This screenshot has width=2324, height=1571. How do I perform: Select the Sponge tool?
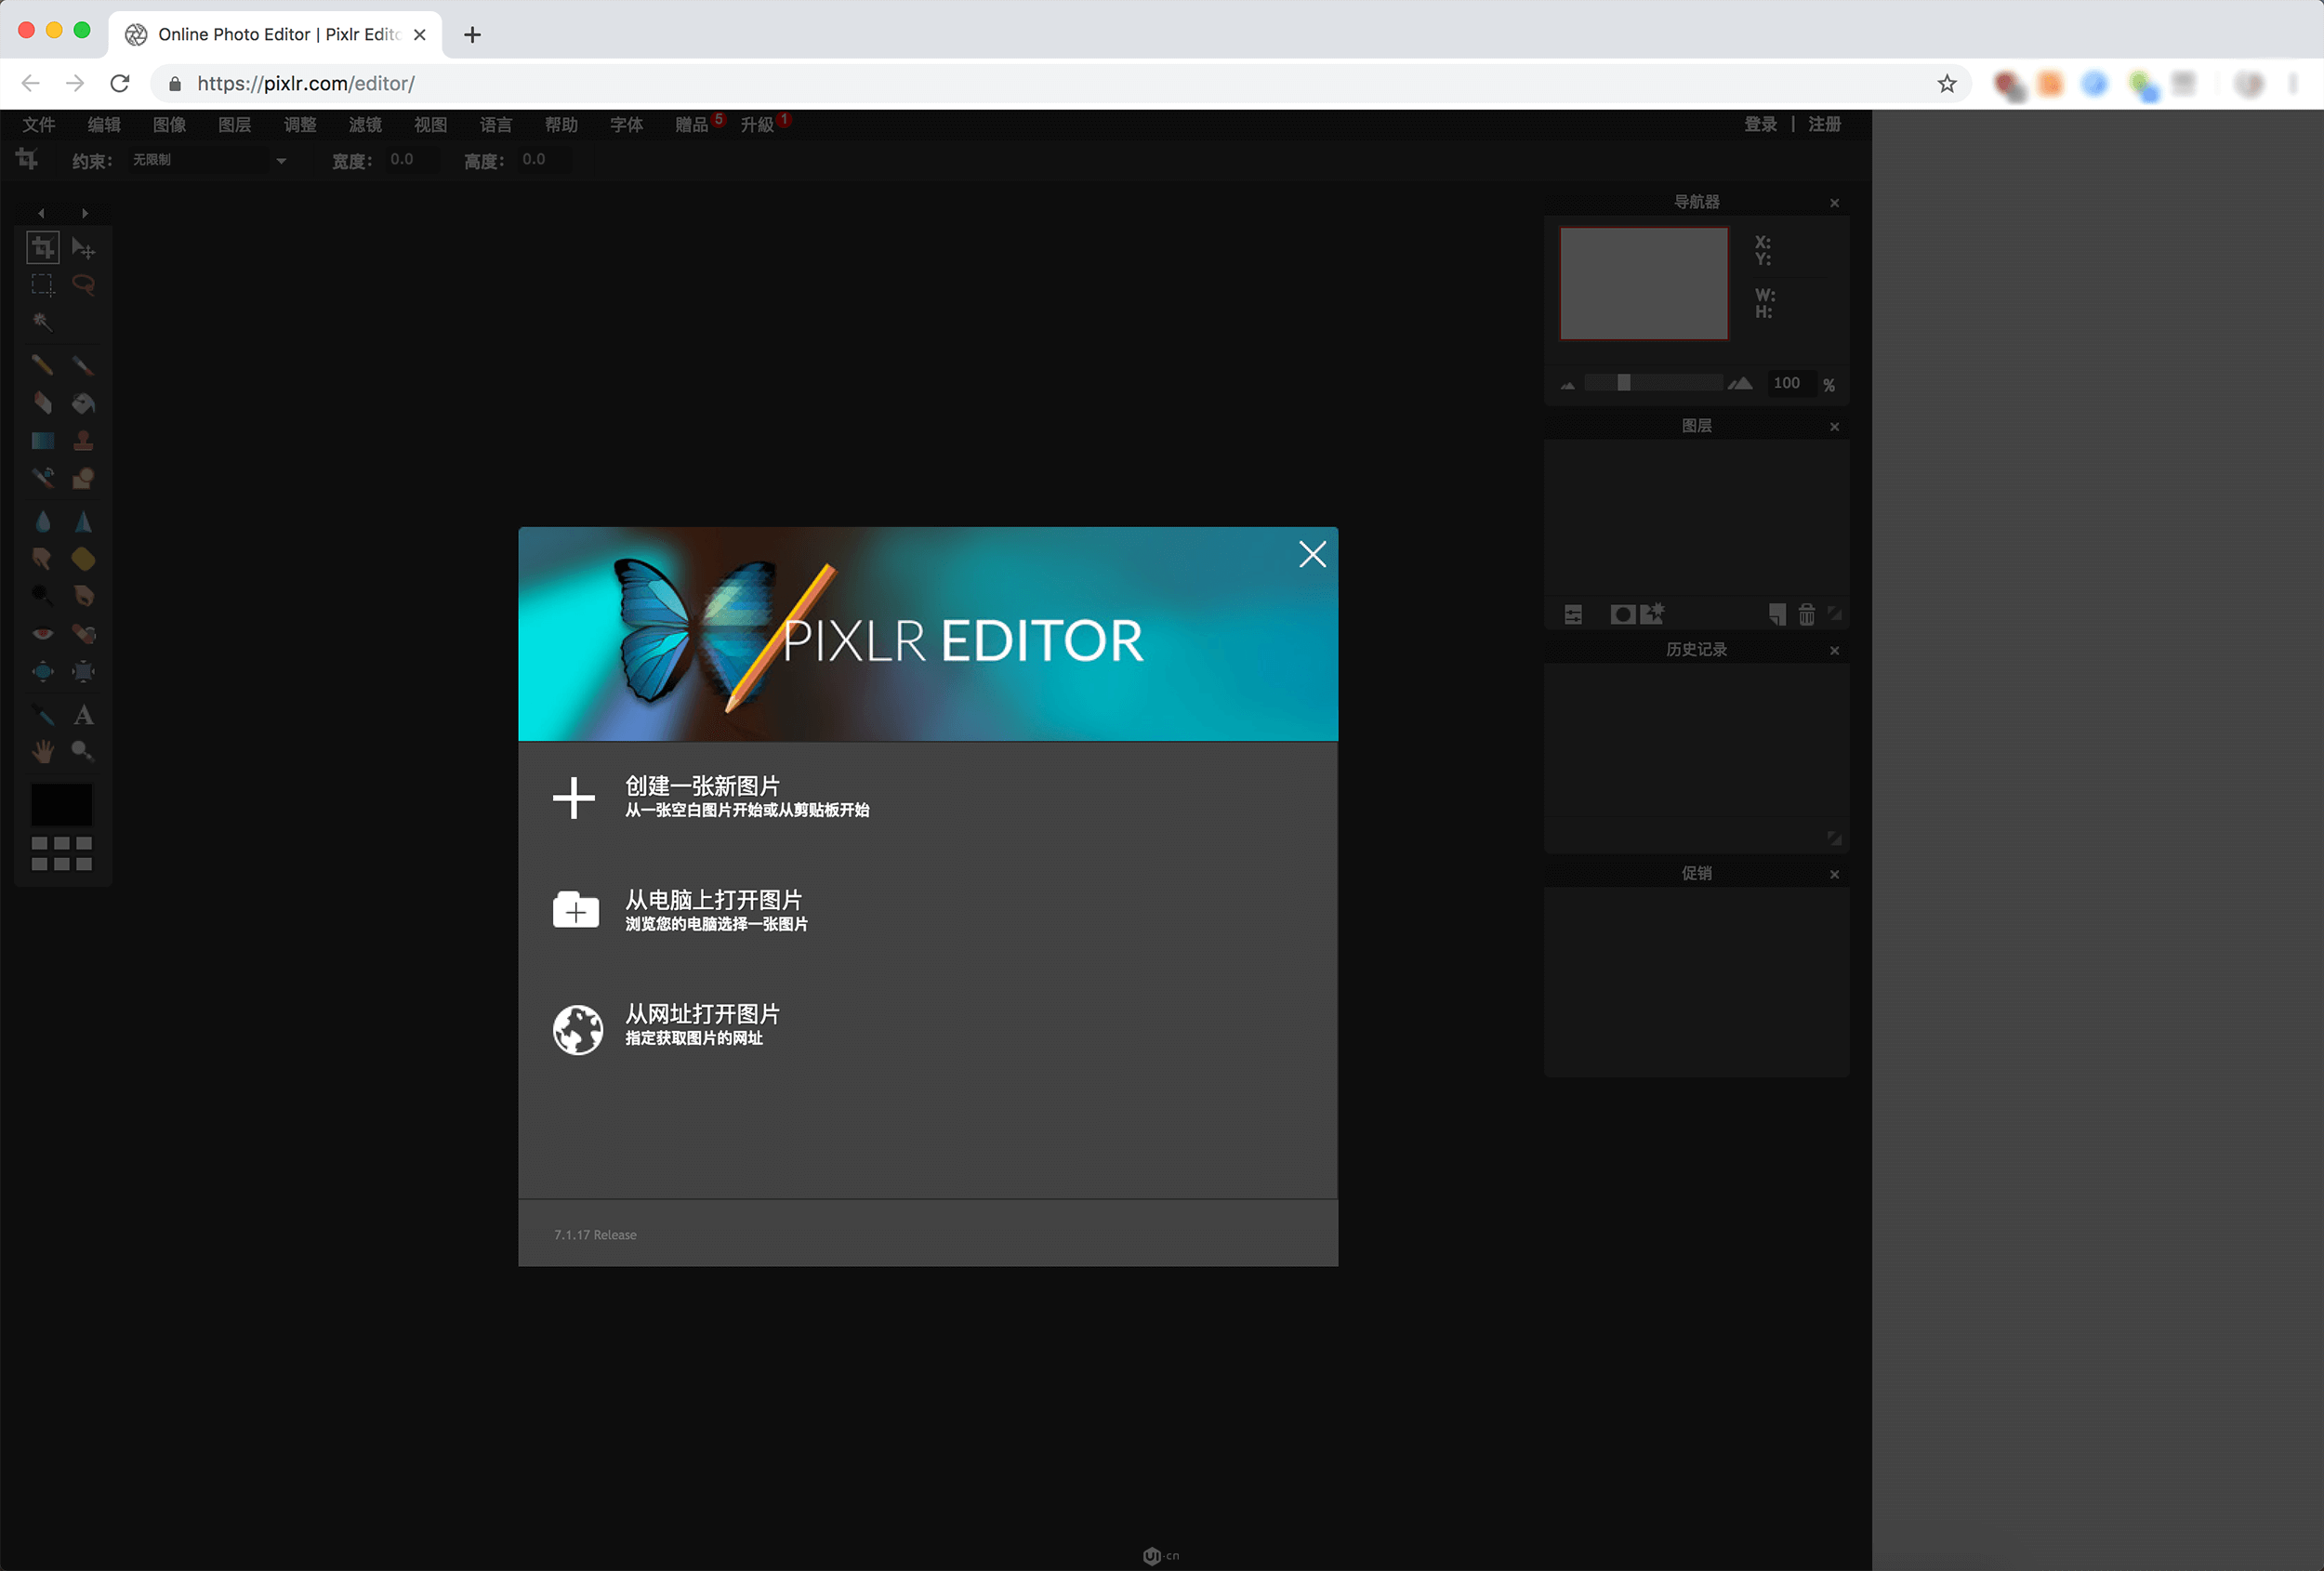84,558
